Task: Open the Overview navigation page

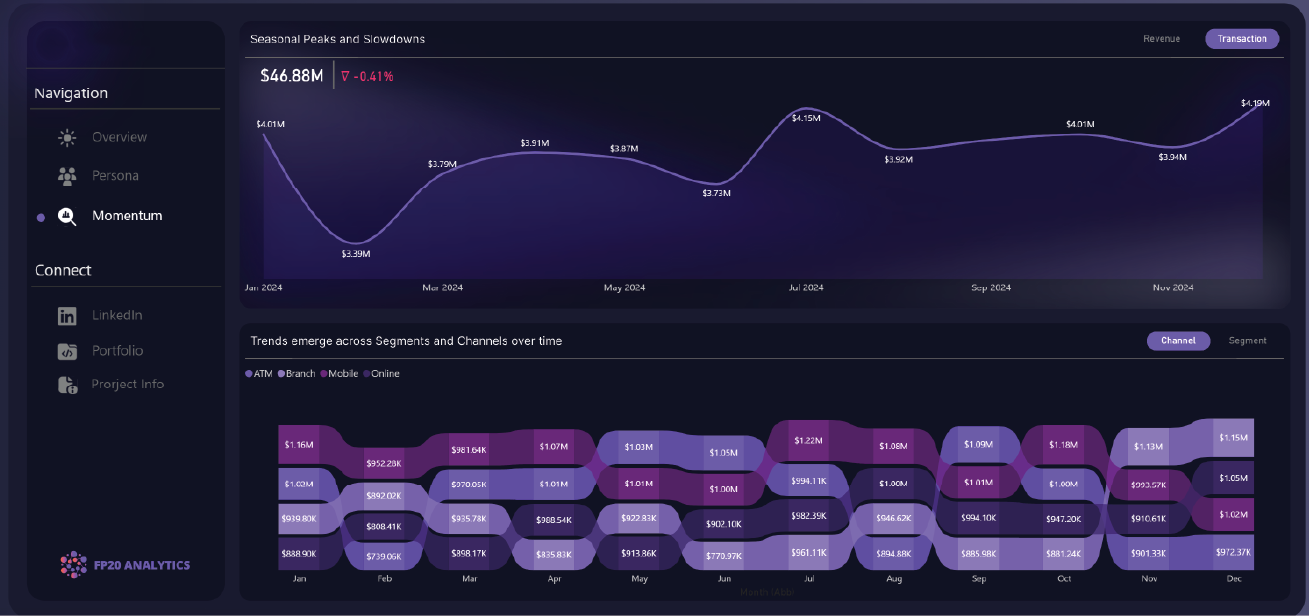Action: 119,138
